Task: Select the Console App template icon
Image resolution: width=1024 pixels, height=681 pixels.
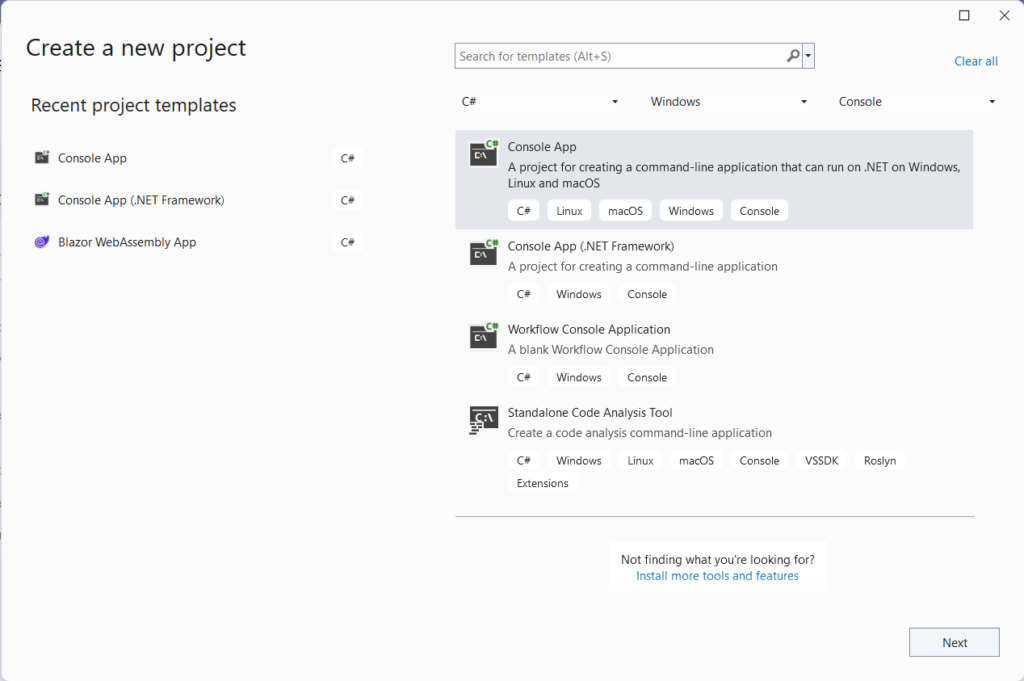Action: click(483, 154)
